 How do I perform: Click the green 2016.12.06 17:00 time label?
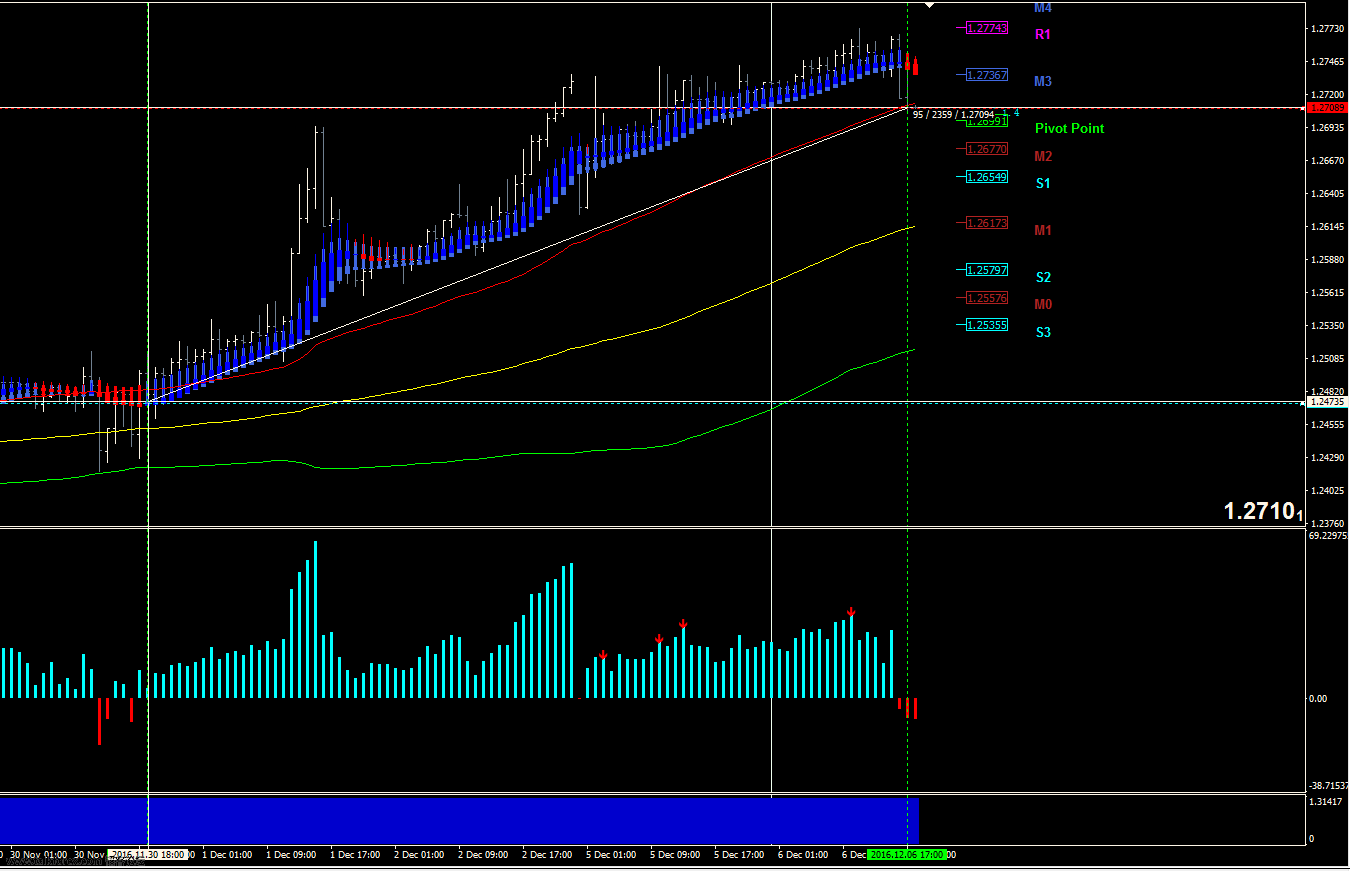pyautogui.click(x=907, y=855)
